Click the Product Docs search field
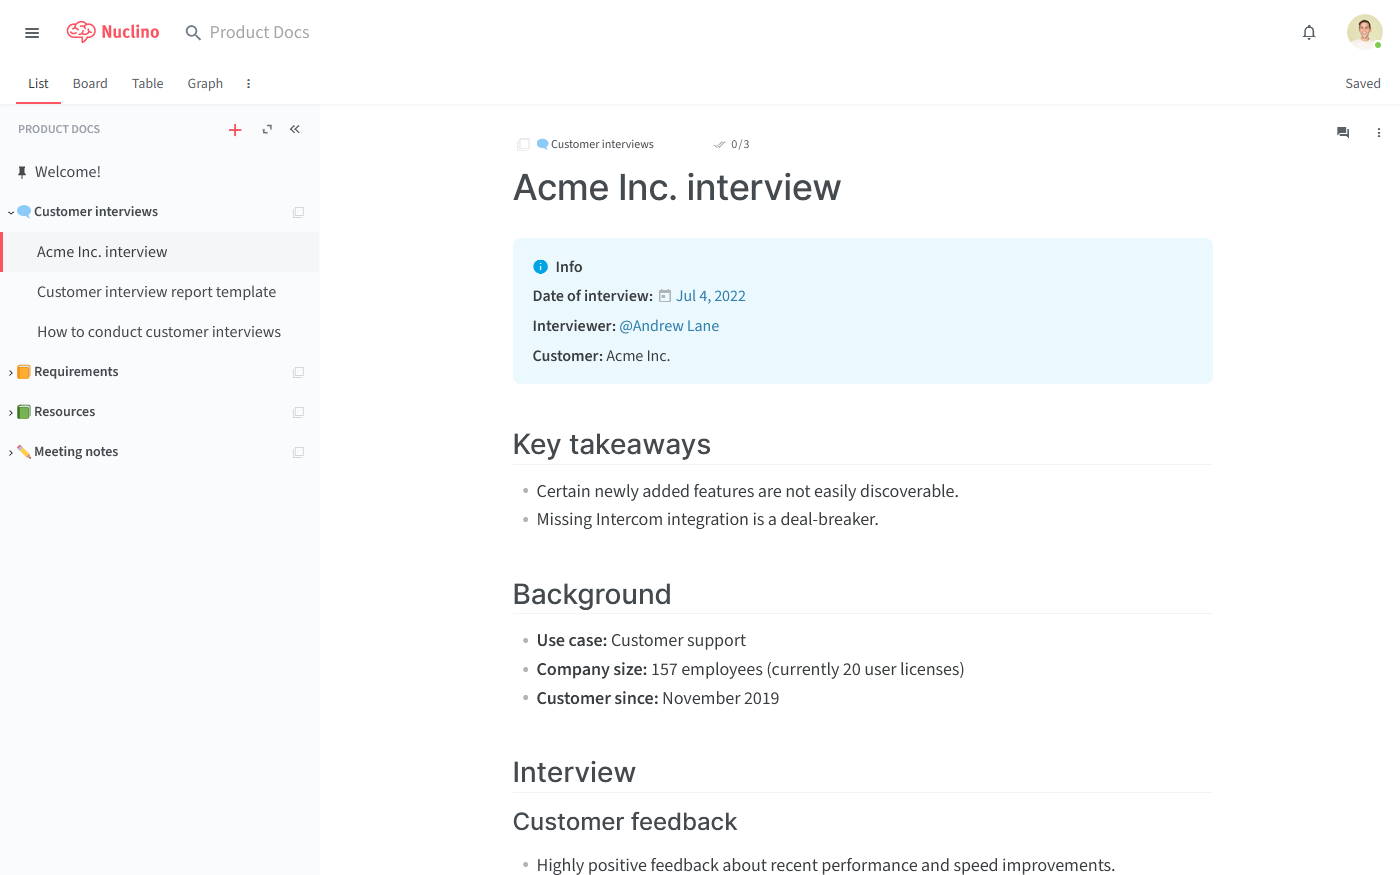This screenshot has width=1400, height=875. [260, 33]
